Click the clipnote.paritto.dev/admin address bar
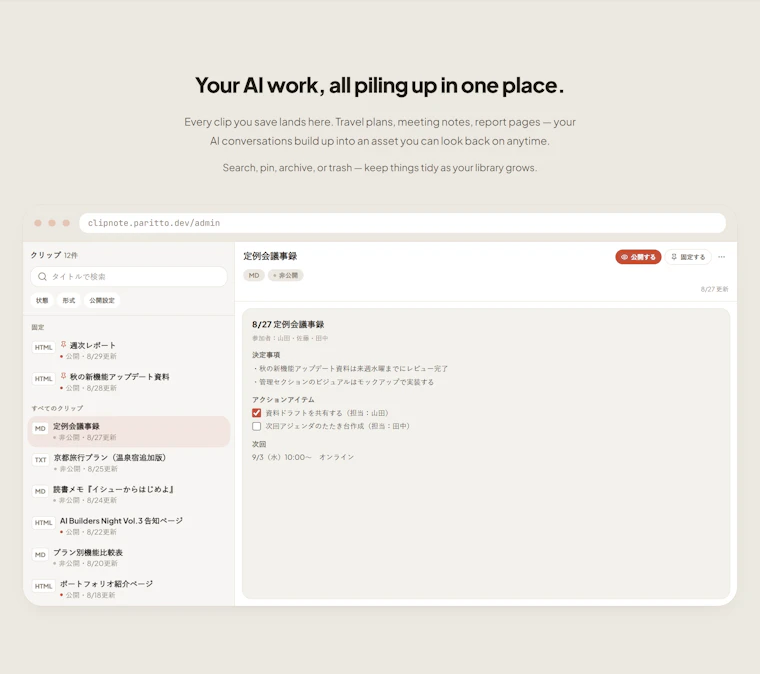Image resolution: width=760 pixels, height=674 pixels. pyautogui.click(x=402, y=223)
